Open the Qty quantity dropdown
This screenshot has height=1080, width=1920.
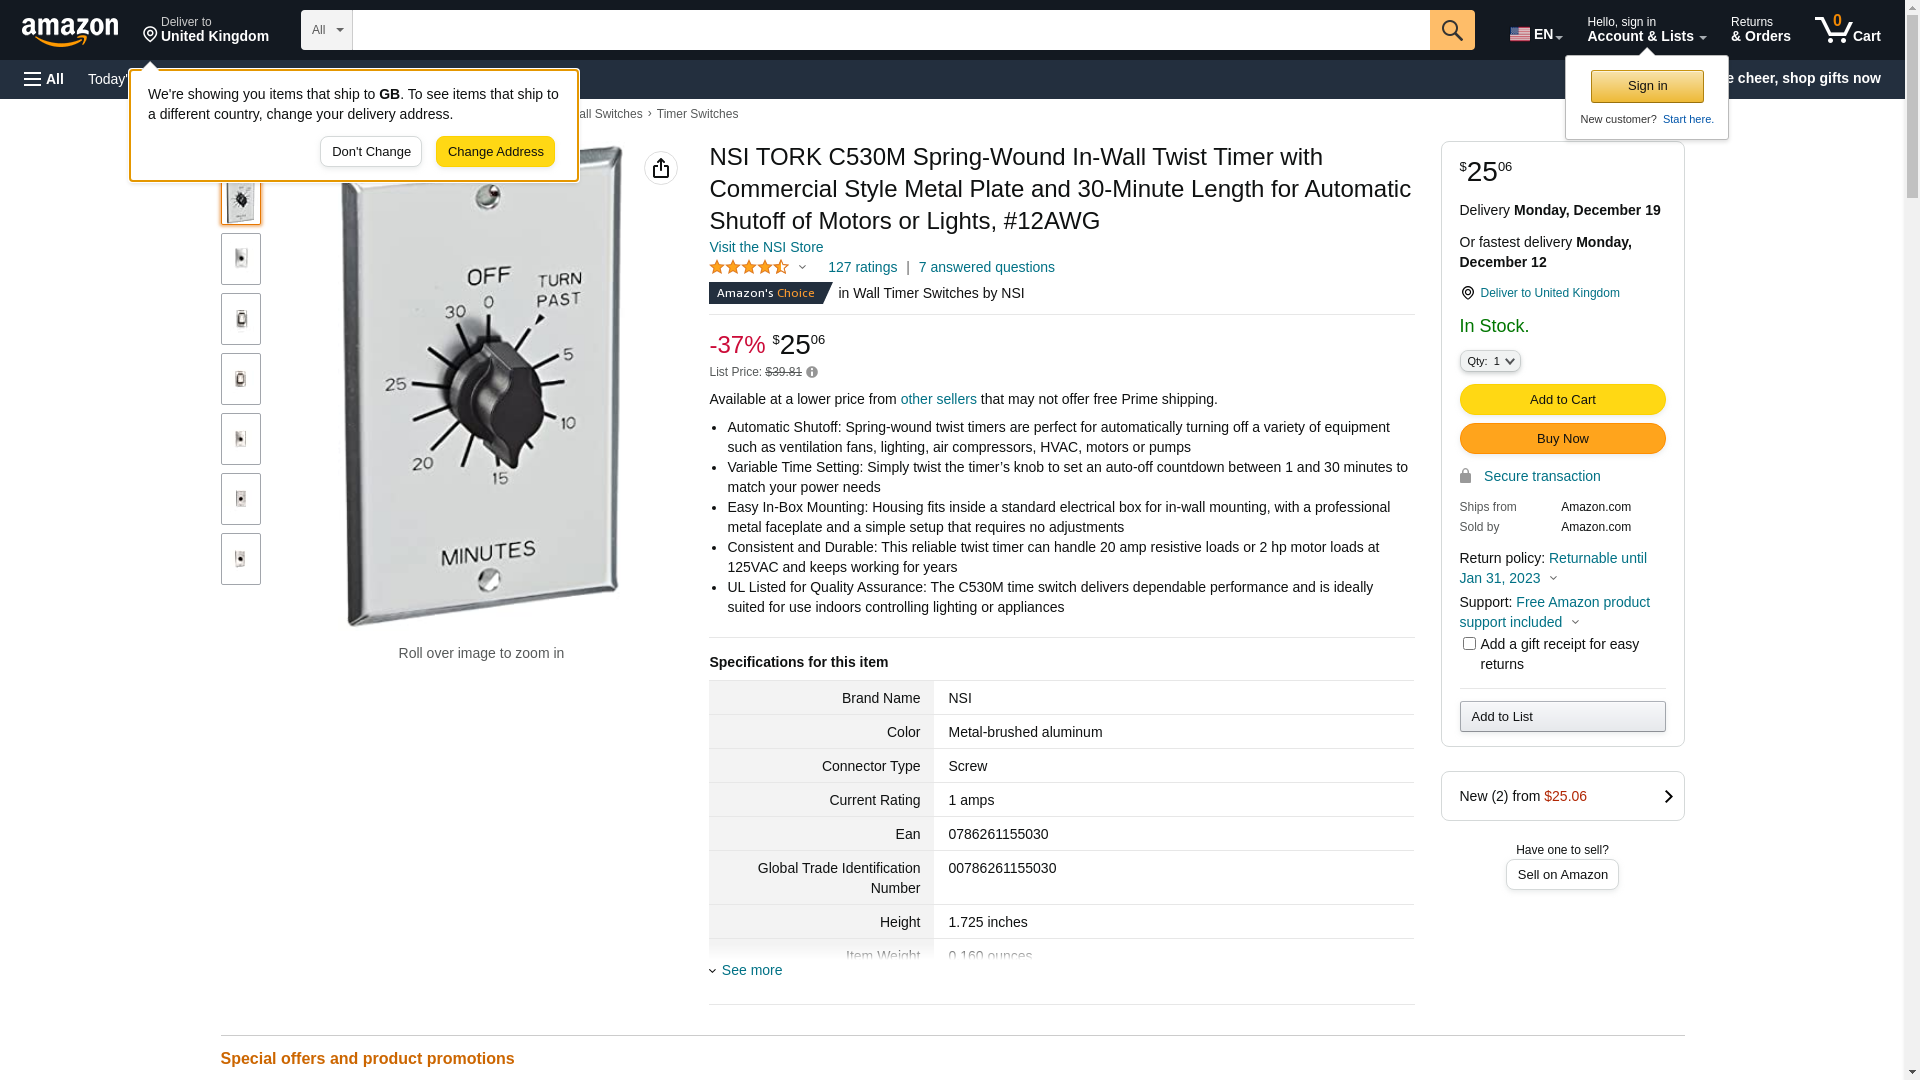click(1490, 361)
